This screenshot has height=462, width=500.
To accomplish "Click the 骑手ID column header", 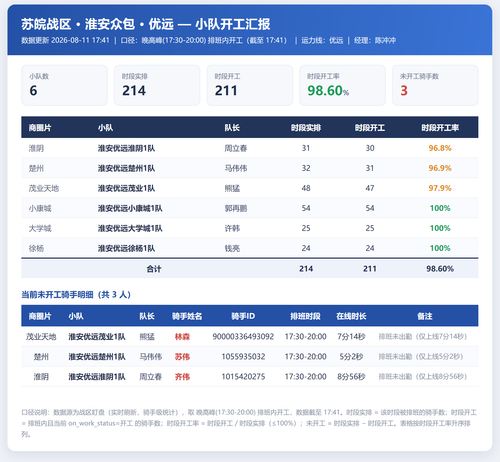I will [243, 316].
